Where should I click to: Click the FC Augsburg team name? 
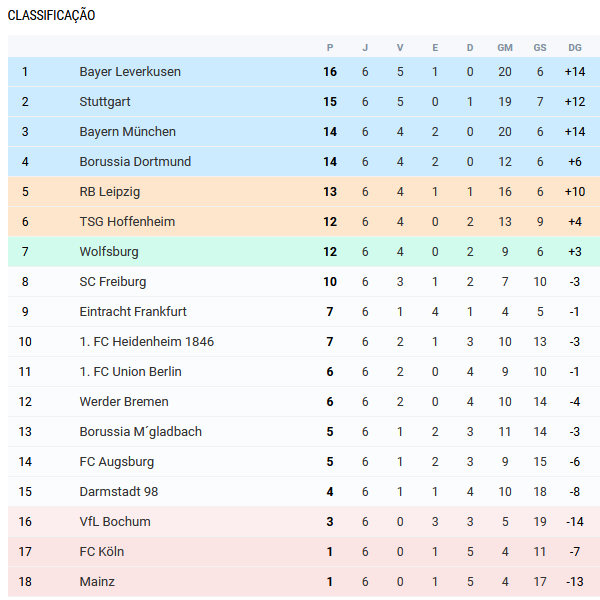[117, 462]
